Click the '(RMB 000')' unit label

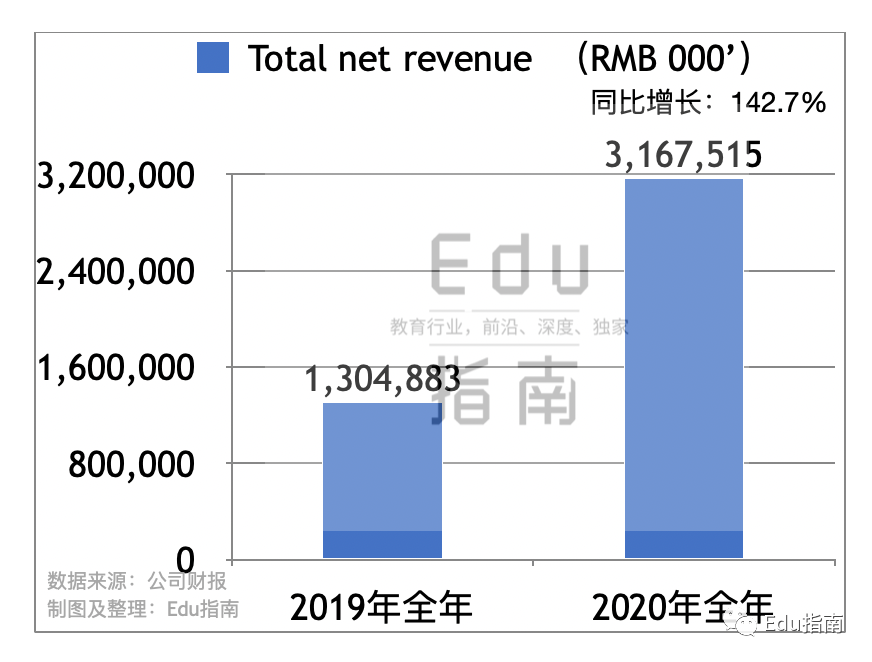tap(664, 58)
